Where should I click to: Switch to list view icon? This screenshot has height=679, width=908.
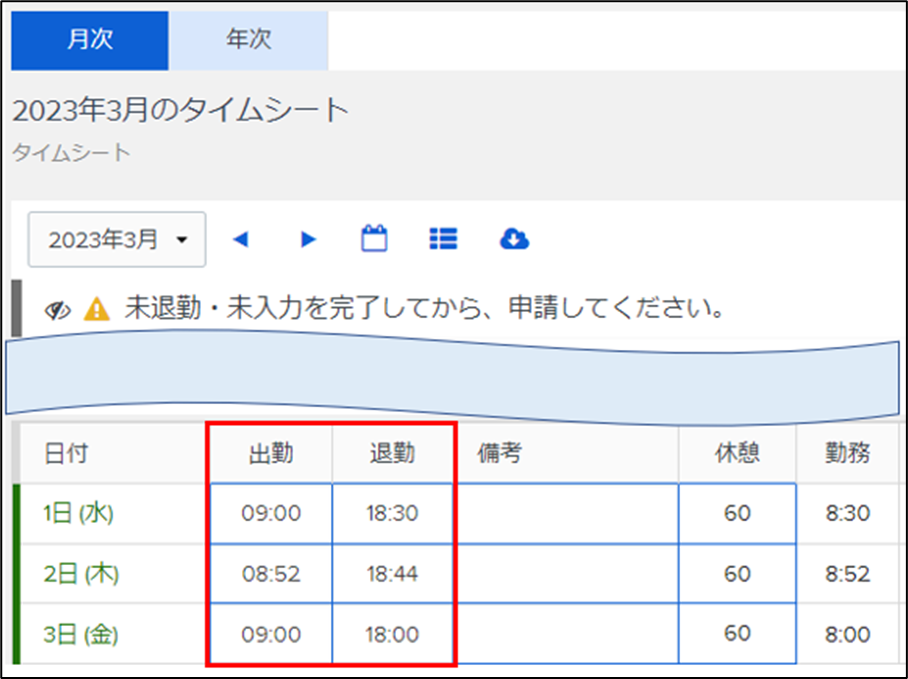(443, 238)
